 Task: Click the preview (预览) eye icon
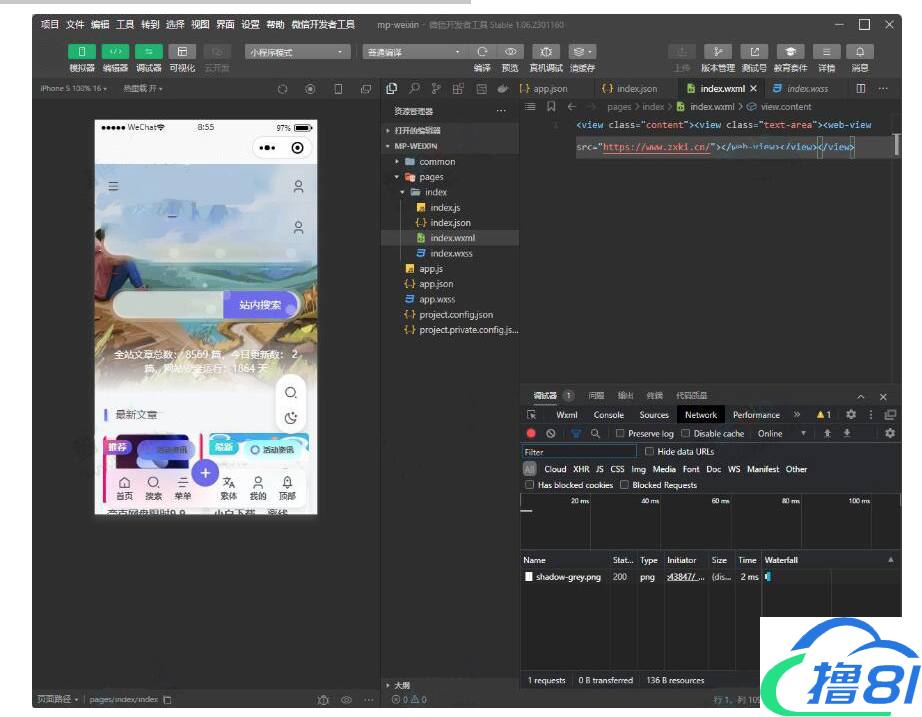pos(510,52)
